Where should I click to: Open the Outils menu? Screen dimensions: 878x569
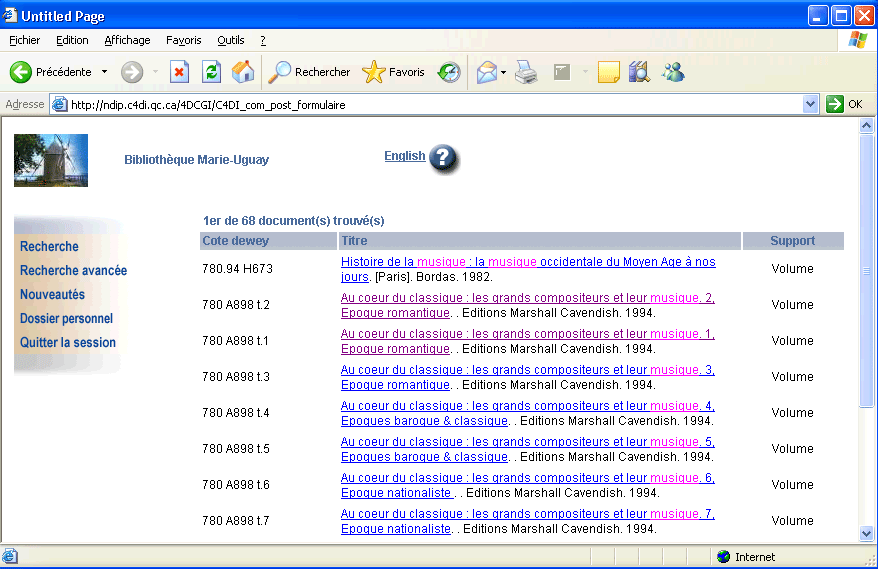230,40
